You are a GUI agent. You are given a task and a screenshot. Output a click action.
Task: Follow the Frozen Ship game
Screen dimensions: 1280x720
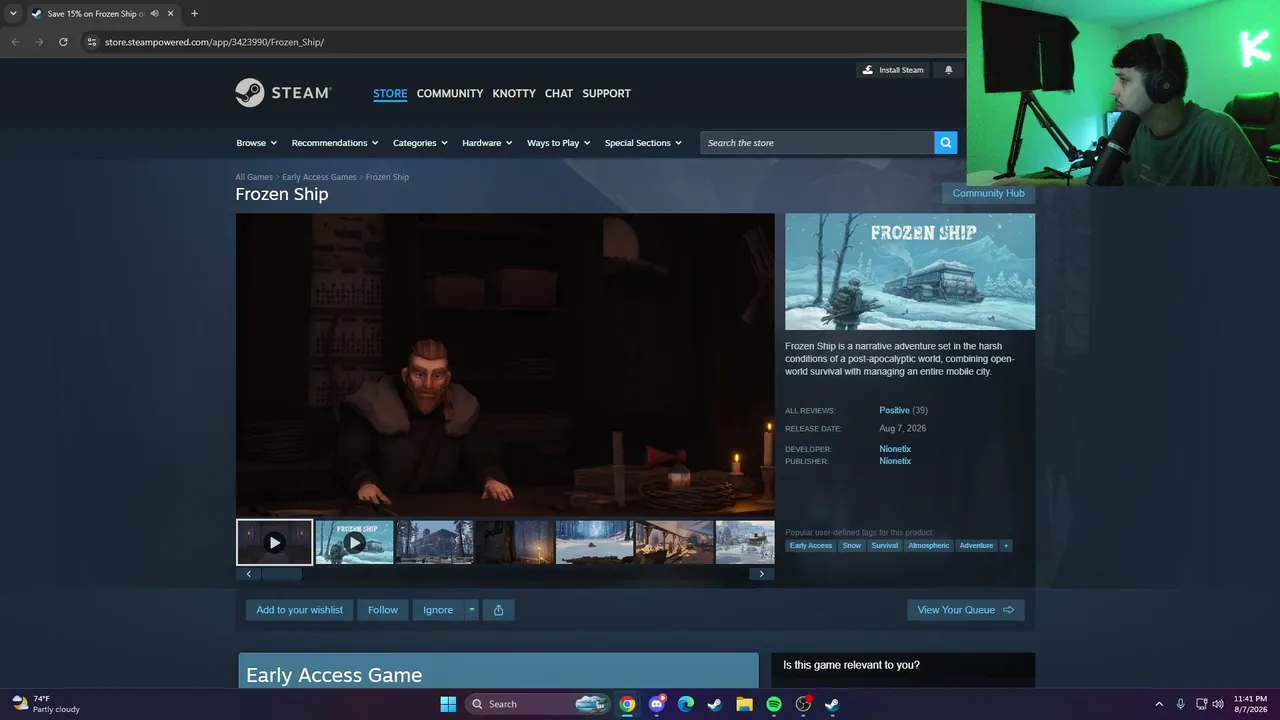[383, 610]
